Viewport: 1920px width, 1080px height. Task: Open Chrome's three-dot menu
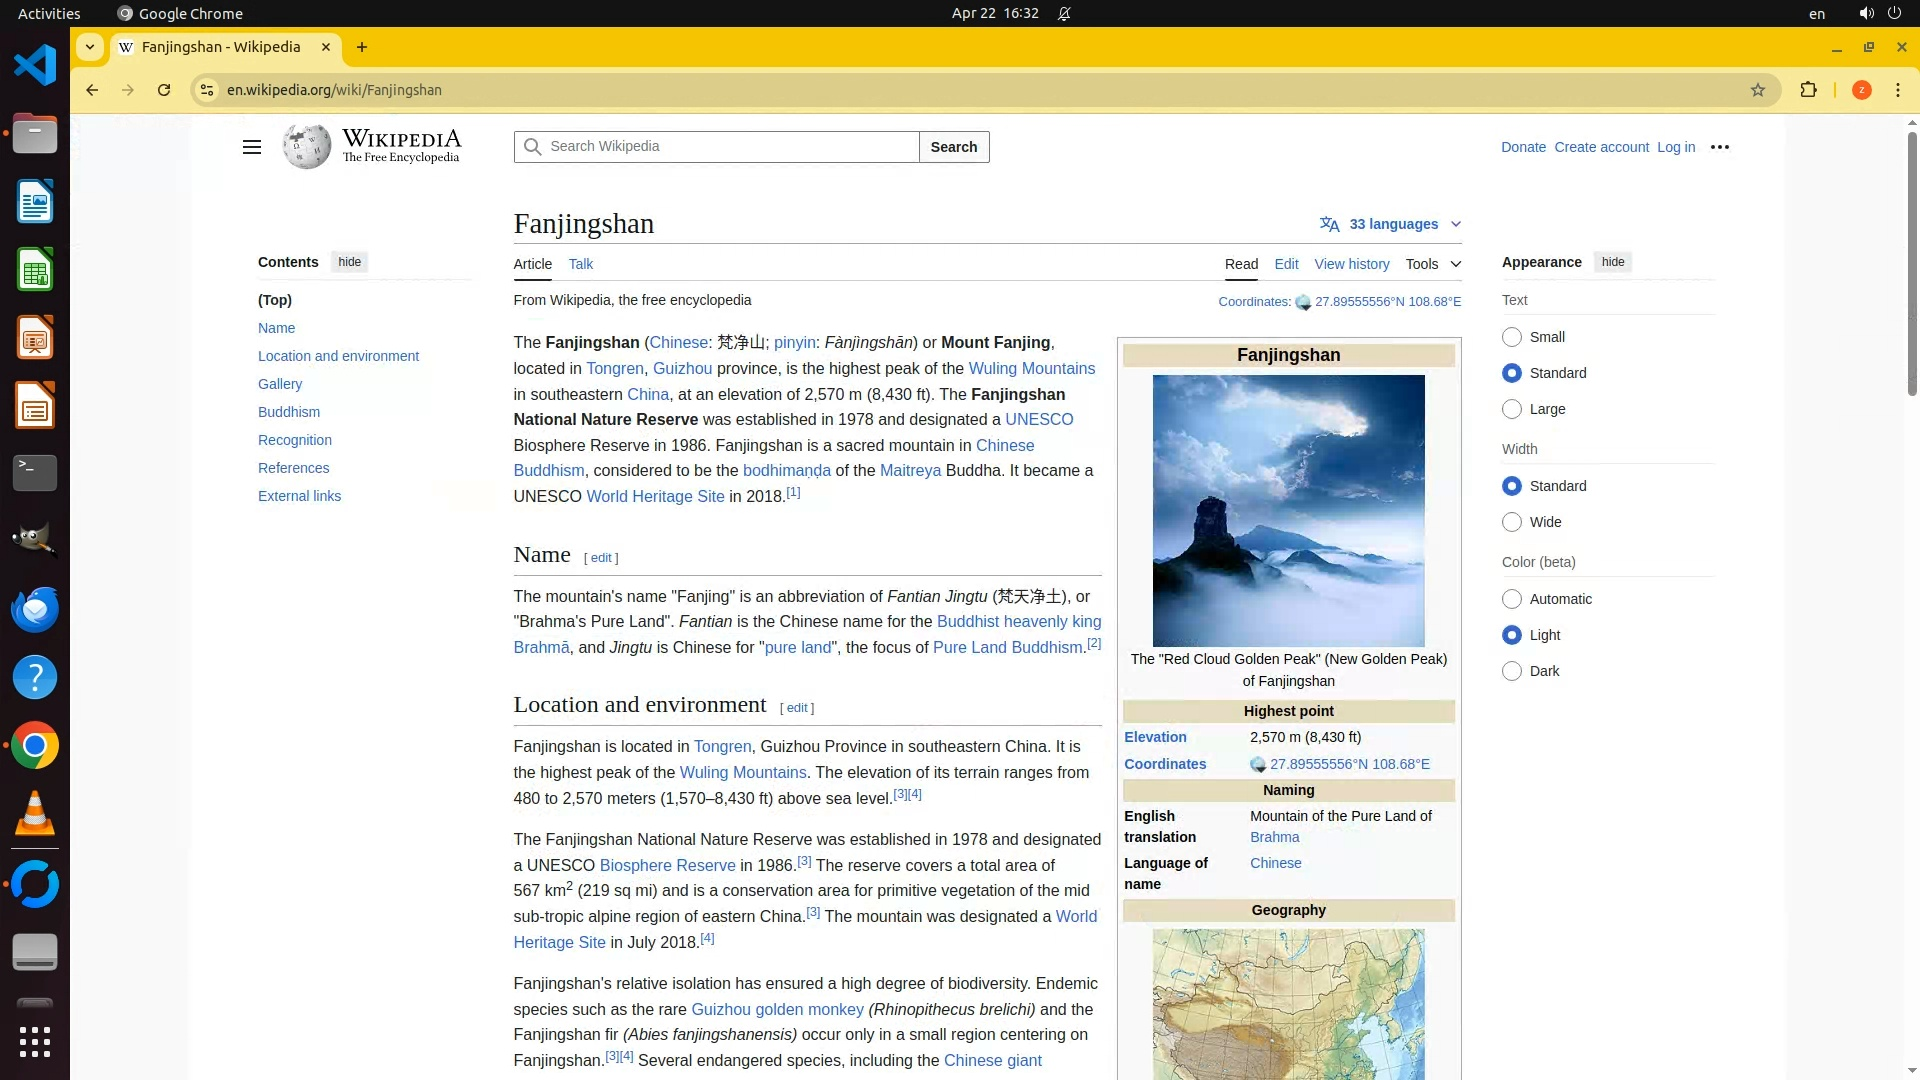click(1897, 90)
